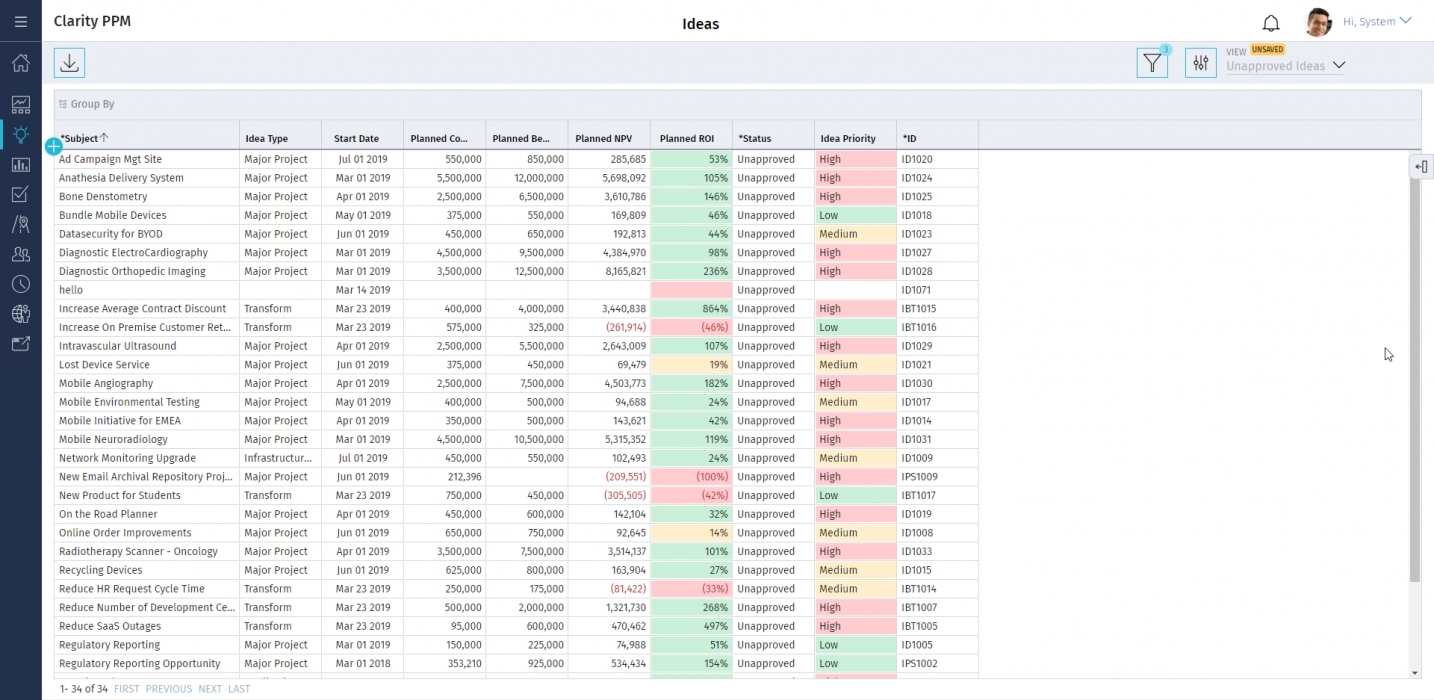The height and width of the screenshot is (700, 1434).
Task: Click the export download icon
Action: click(x=69, y=63)
